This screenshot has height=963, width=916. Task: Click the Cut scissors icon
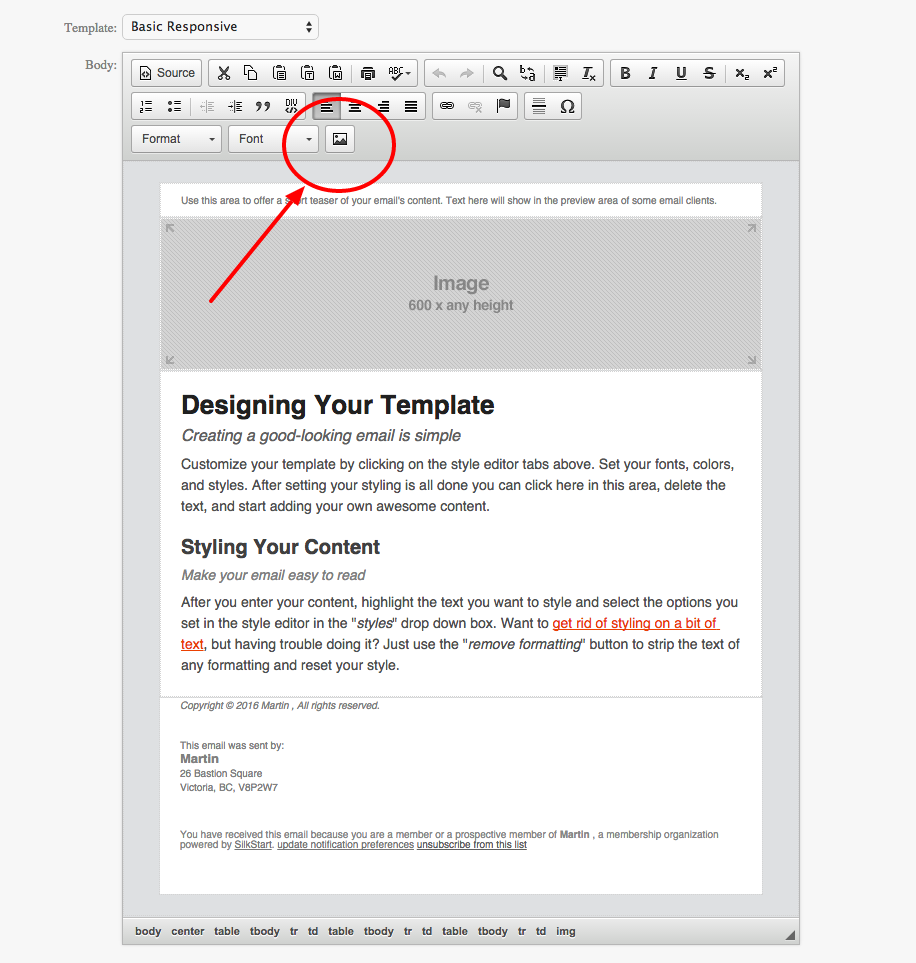pyautogui.click(x=223, y=73)
